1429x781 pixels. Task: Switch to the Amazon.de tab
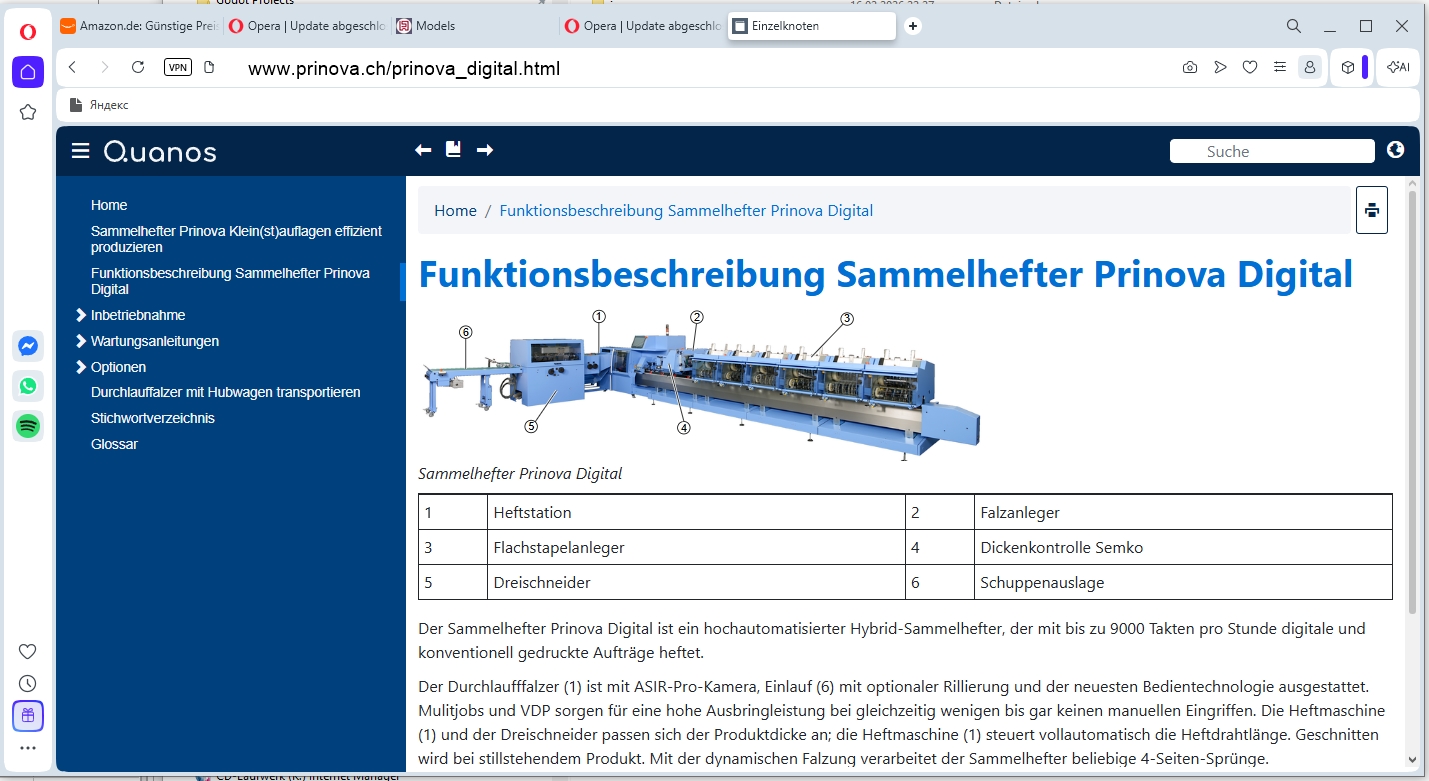[x=139, y=26]
